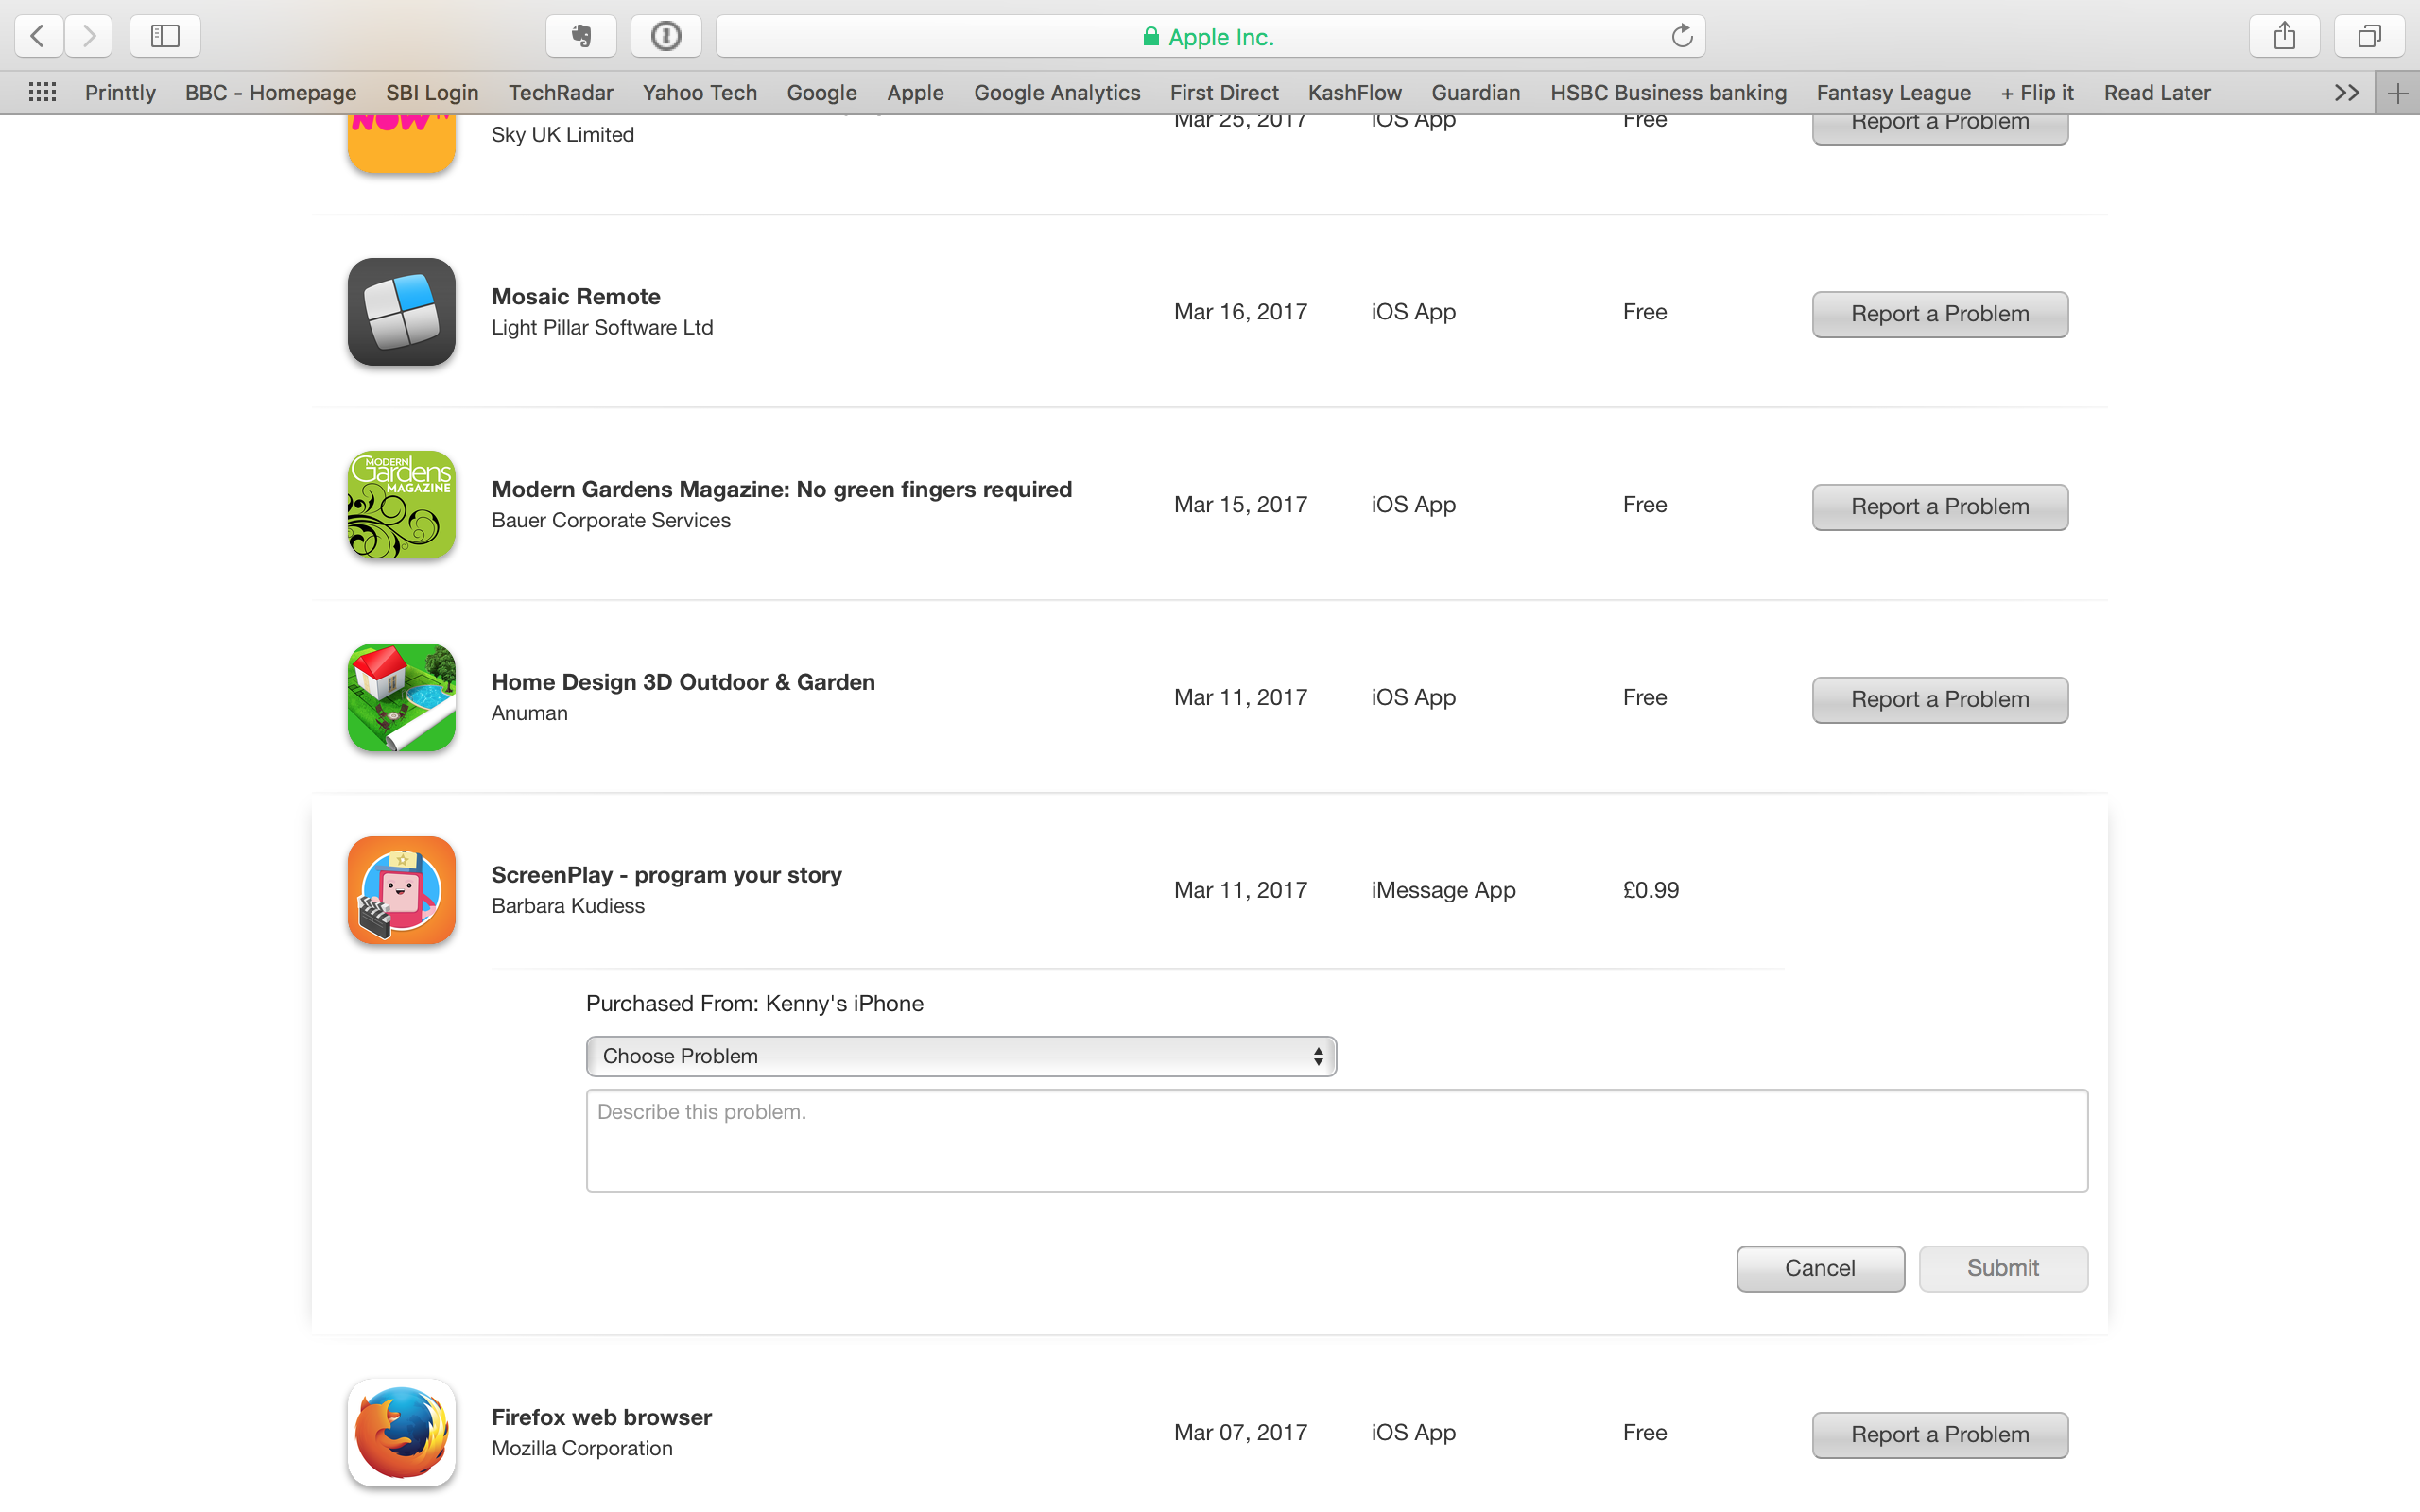The width and height of the screenshot is (2420, 1512).
Task: Report a Problem for Firefox web browser
Action: (x=1940, y=1435)
